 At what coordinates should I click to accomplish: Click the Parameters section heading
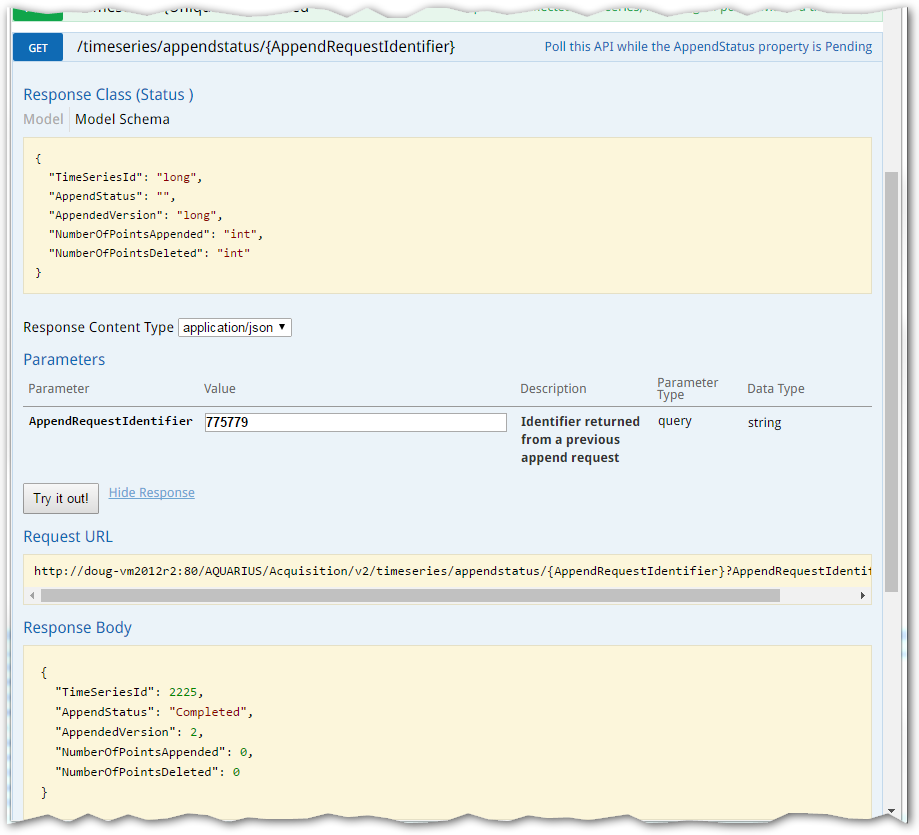[63, 359]
